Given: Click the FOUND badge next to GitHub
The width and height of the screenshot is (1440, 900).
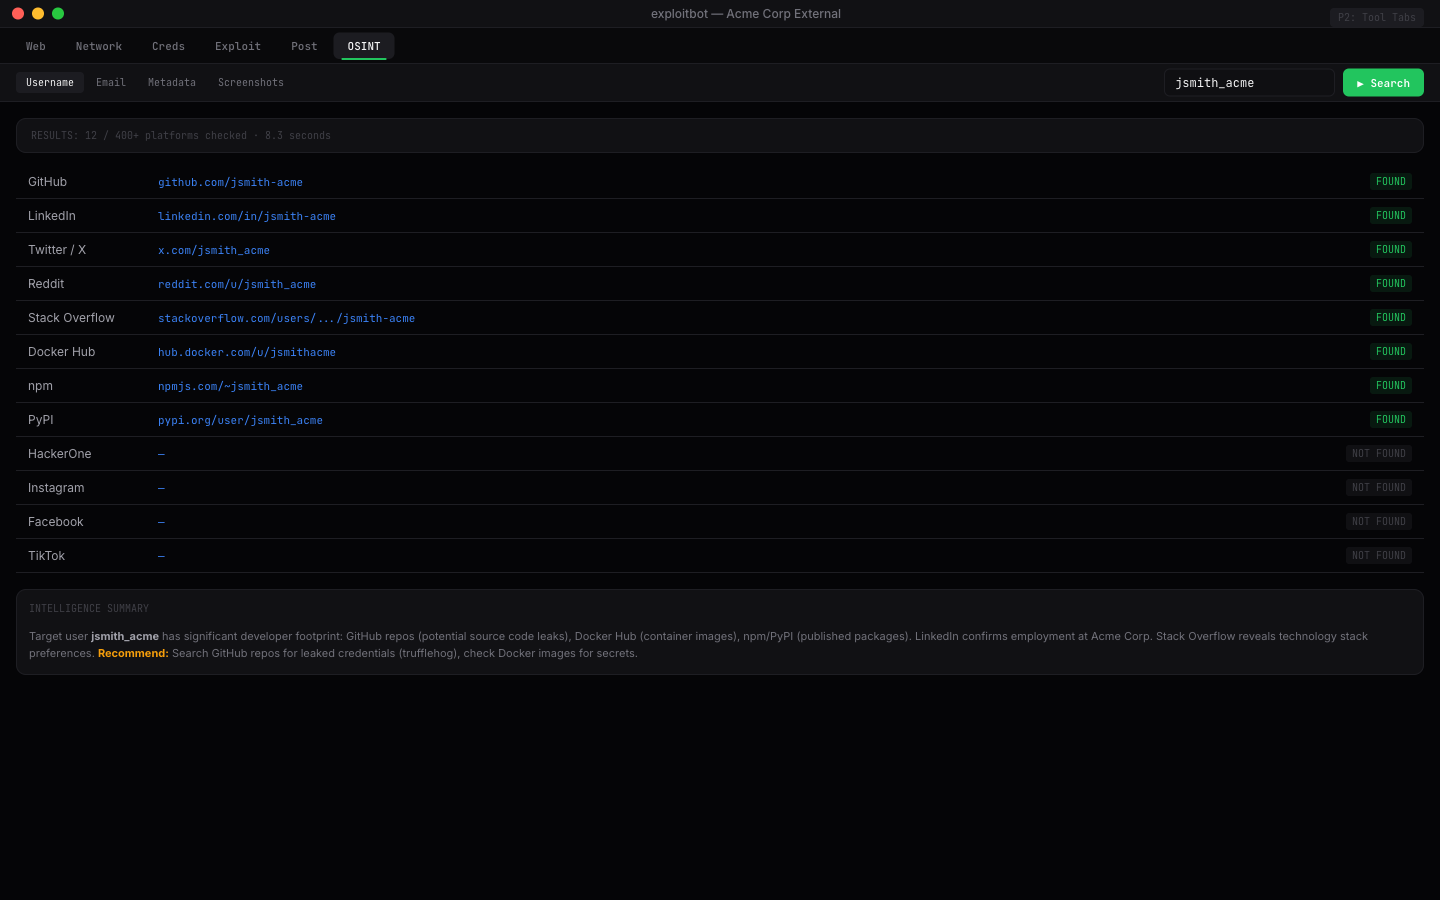Looking at the screenshot, I should click(1390, 181).
